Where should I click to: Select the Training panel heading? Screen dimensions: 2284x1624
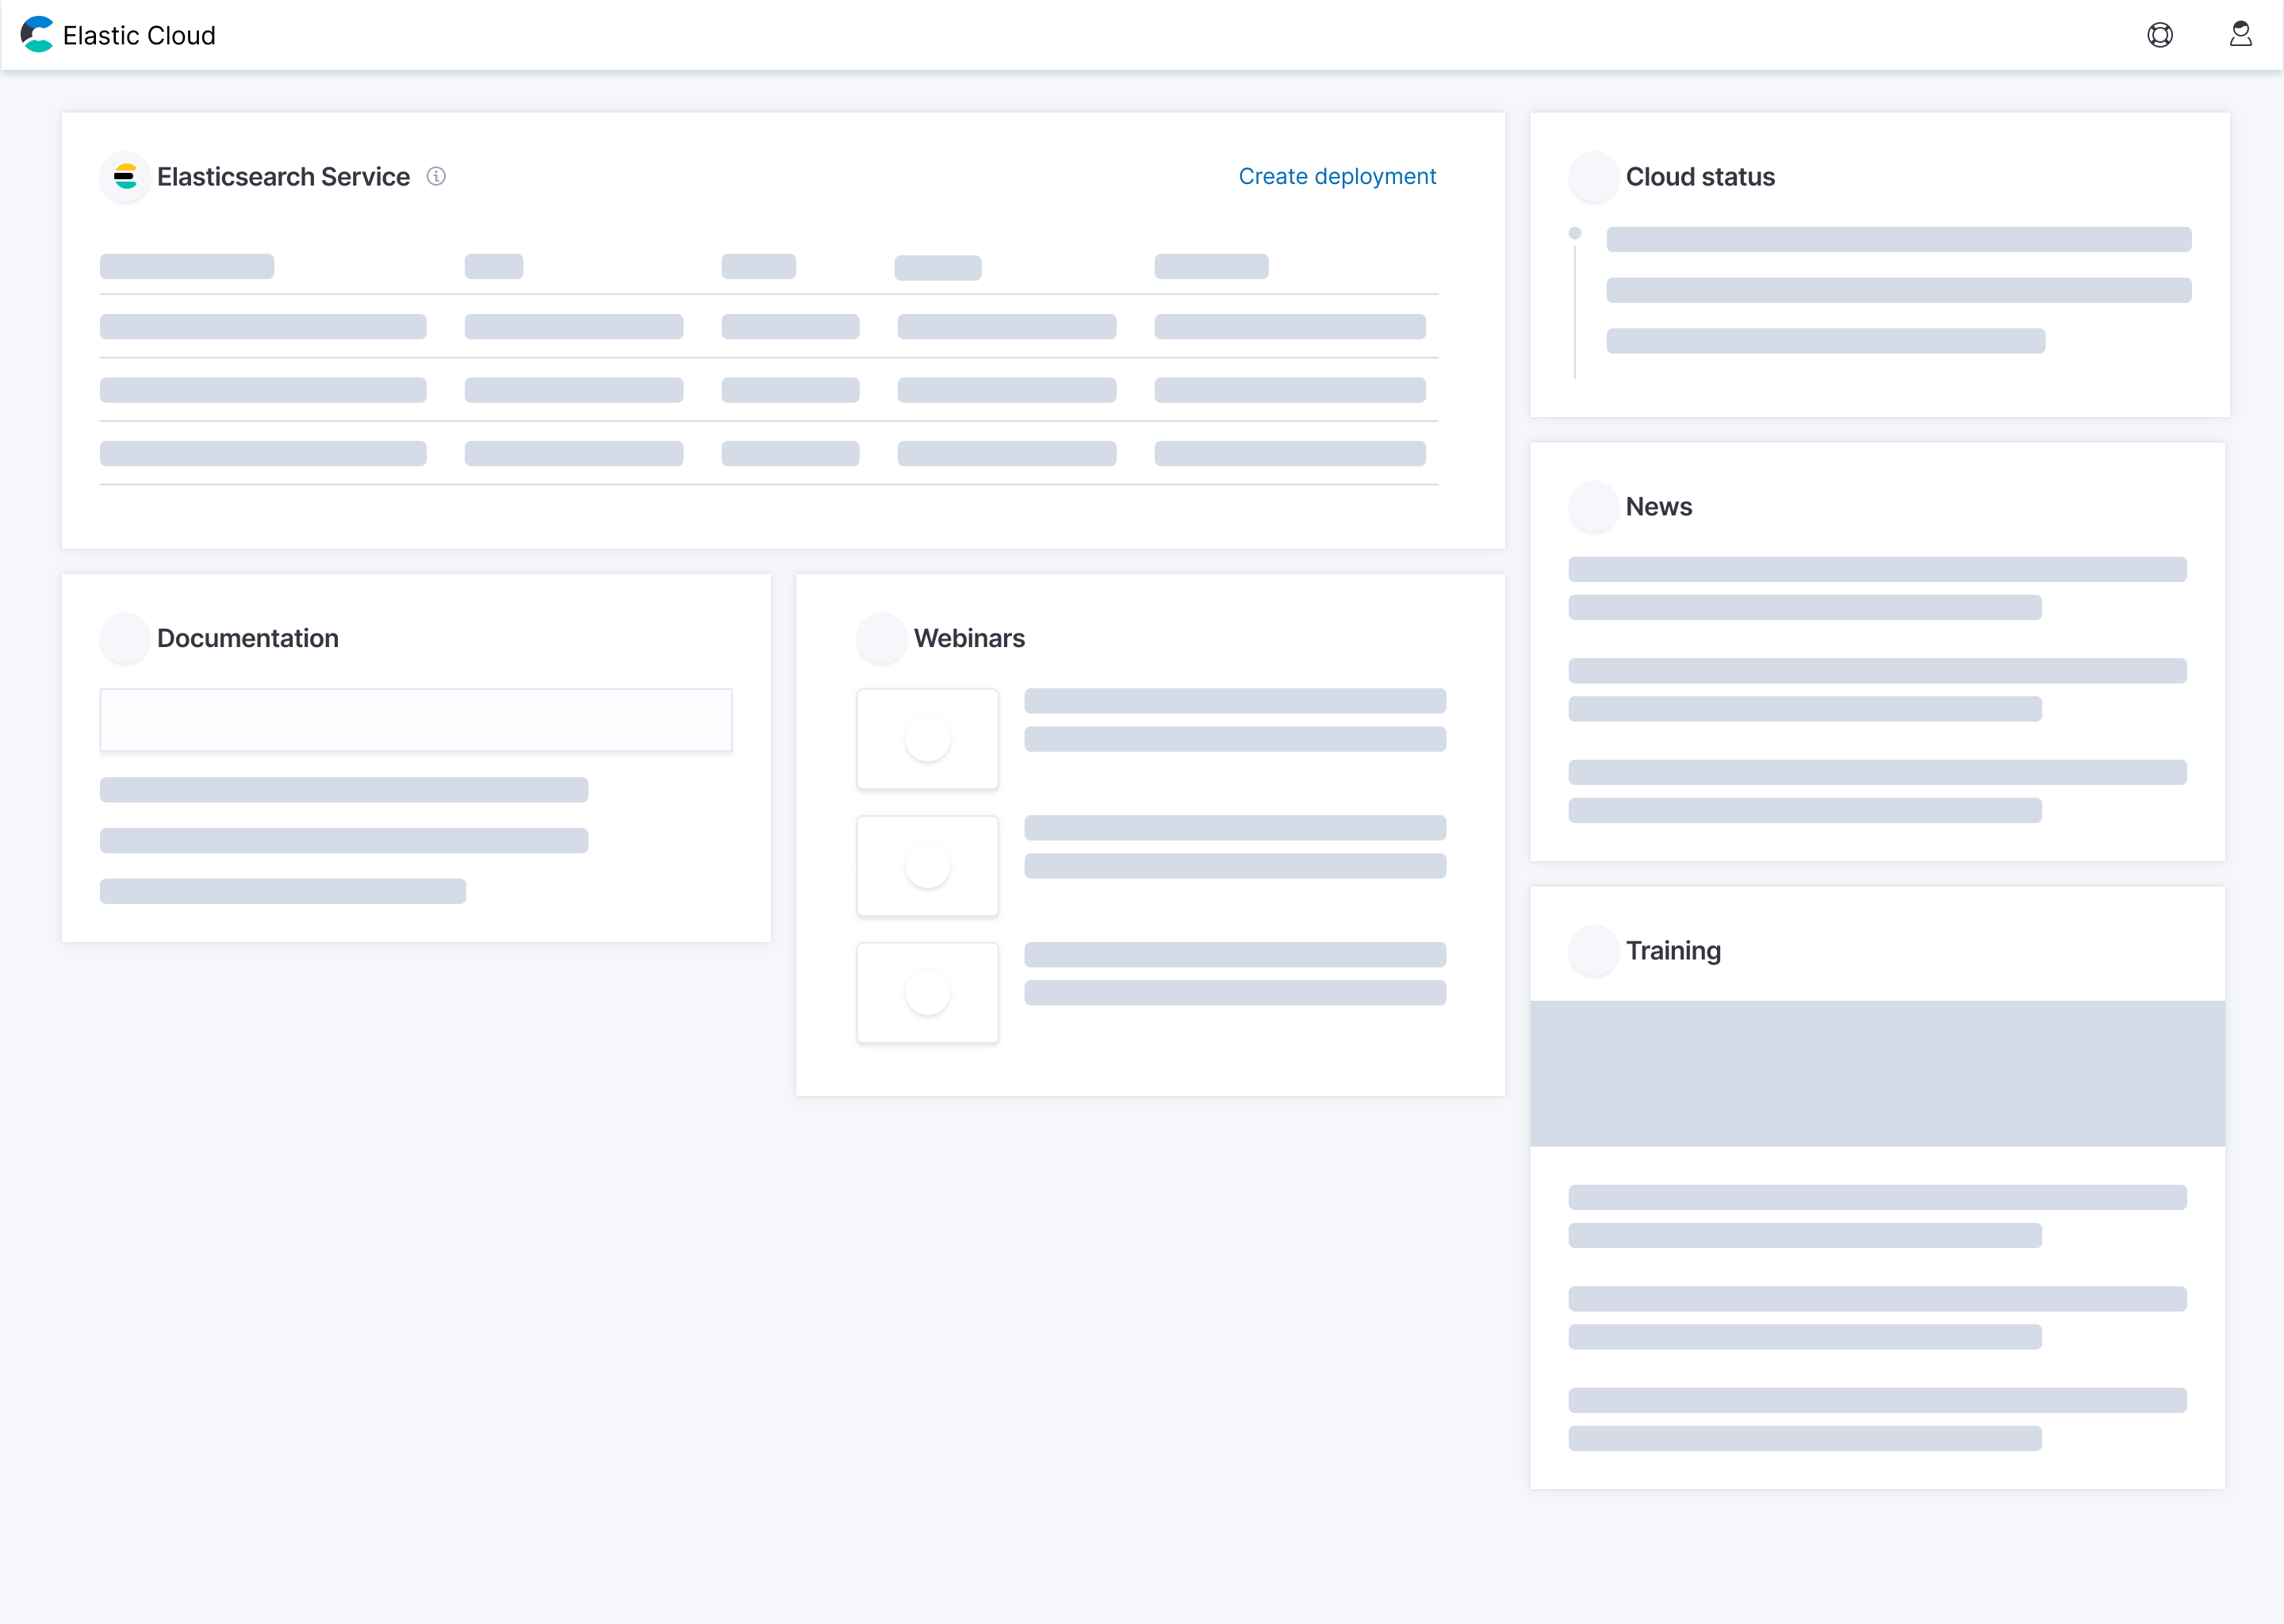[1673, 951]
